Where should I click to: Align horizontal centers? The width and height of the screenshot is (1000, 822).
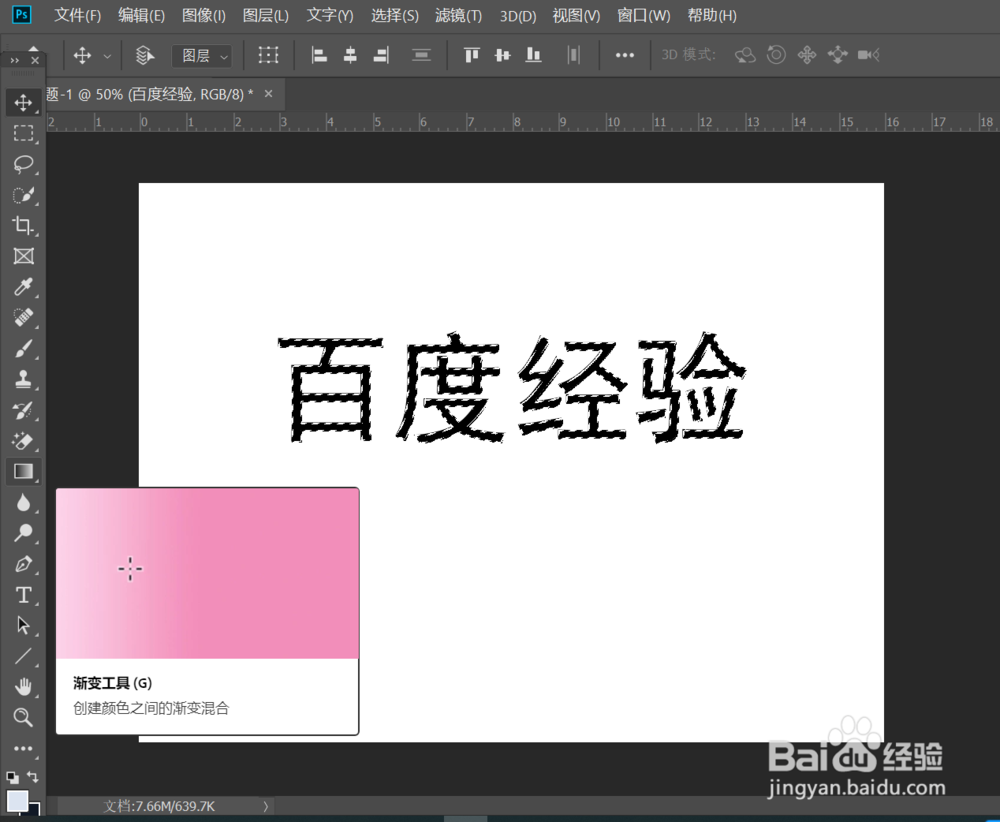[x=350, y=55]
